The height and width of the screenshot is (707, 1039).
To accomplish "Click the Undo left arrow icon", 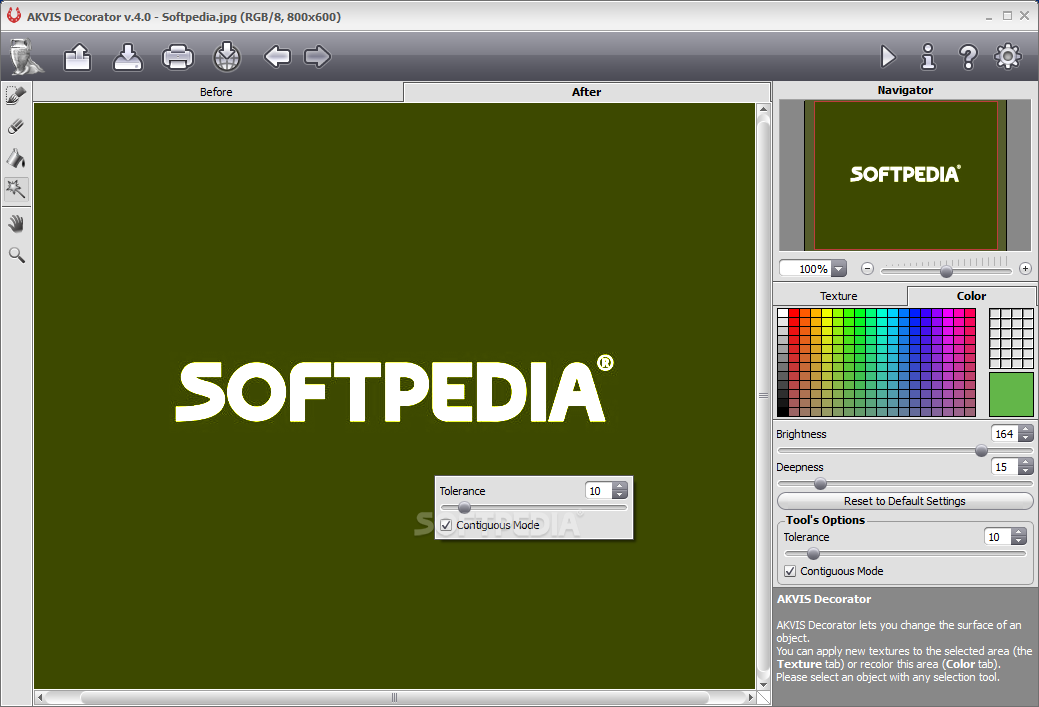I will (277, 56).
